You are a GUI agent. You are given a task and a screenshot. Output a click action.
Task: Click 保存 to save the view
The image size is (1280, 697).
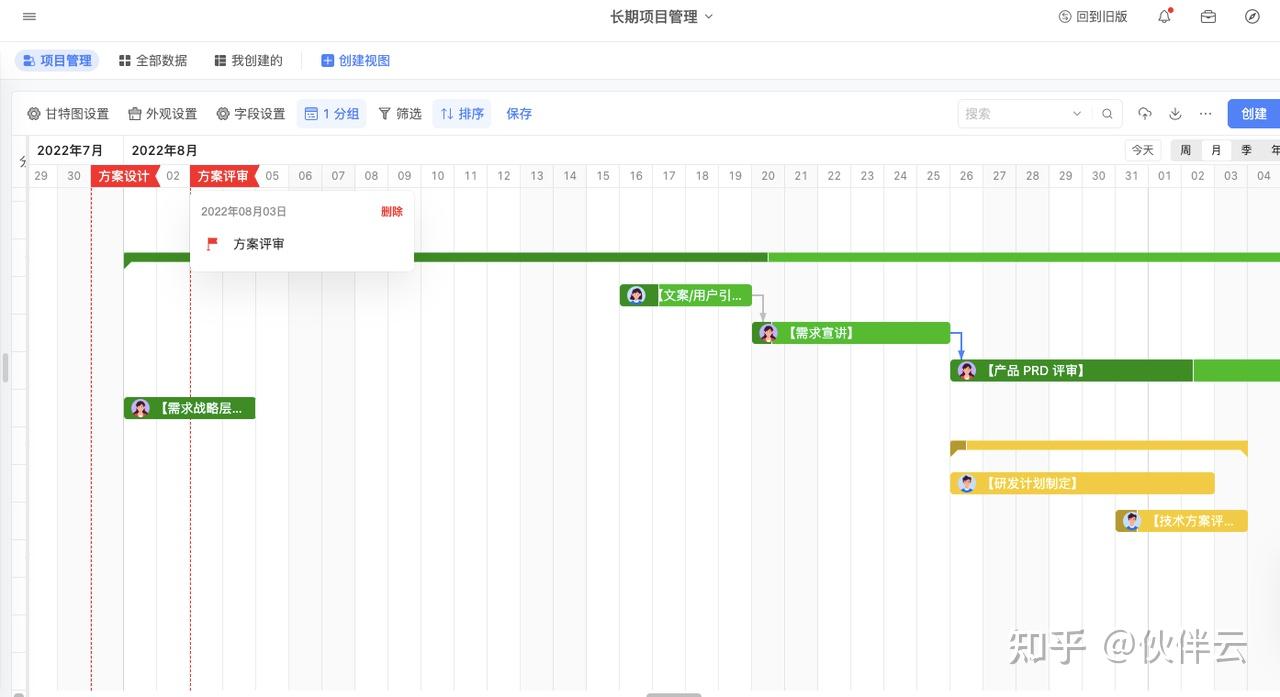click(519, 114)
